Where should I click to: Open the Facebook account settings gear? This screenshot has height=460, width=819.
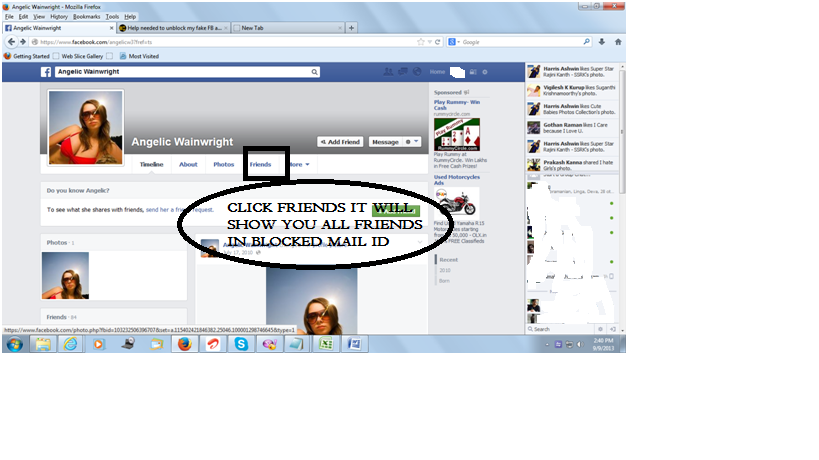[485, 72]
